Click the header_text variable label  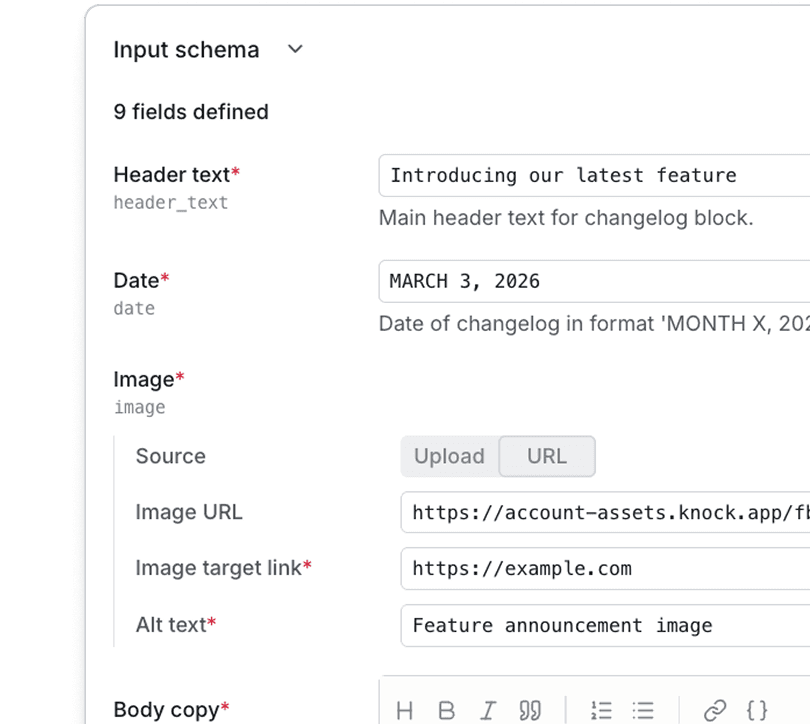coord(169,203)
